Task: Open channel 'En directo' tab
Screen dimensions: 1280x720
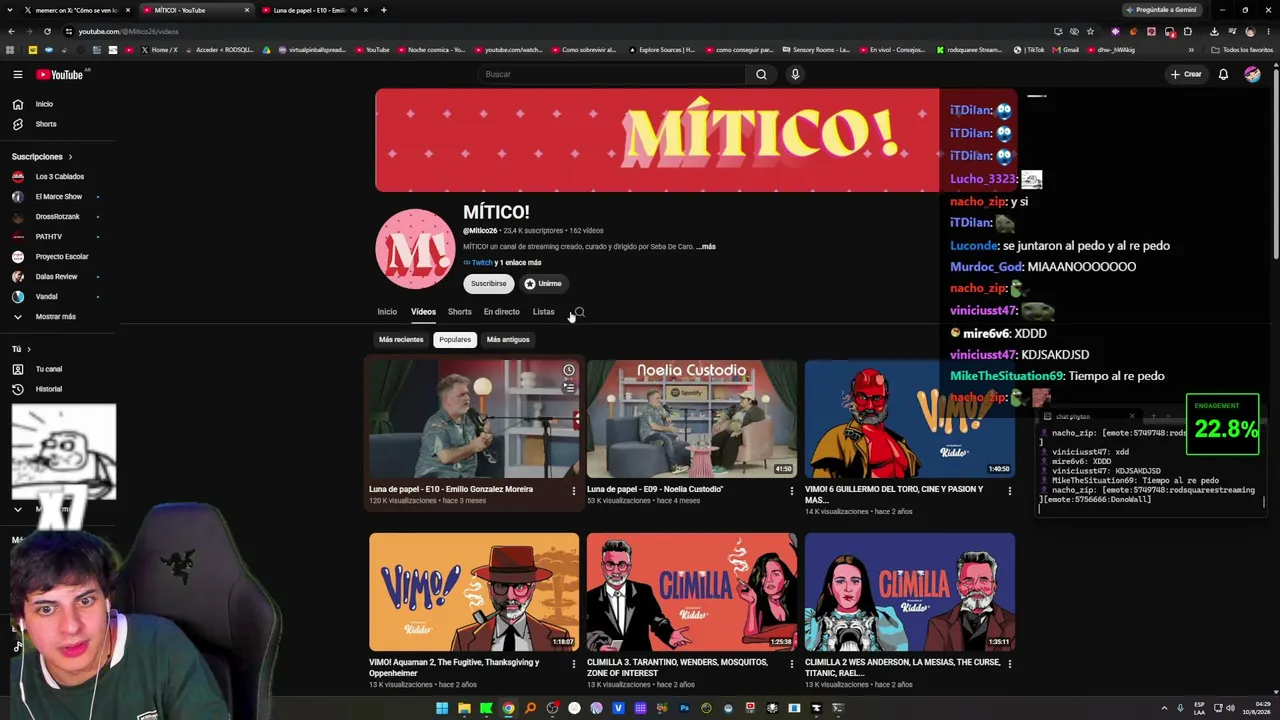Action: click(502, 312)
